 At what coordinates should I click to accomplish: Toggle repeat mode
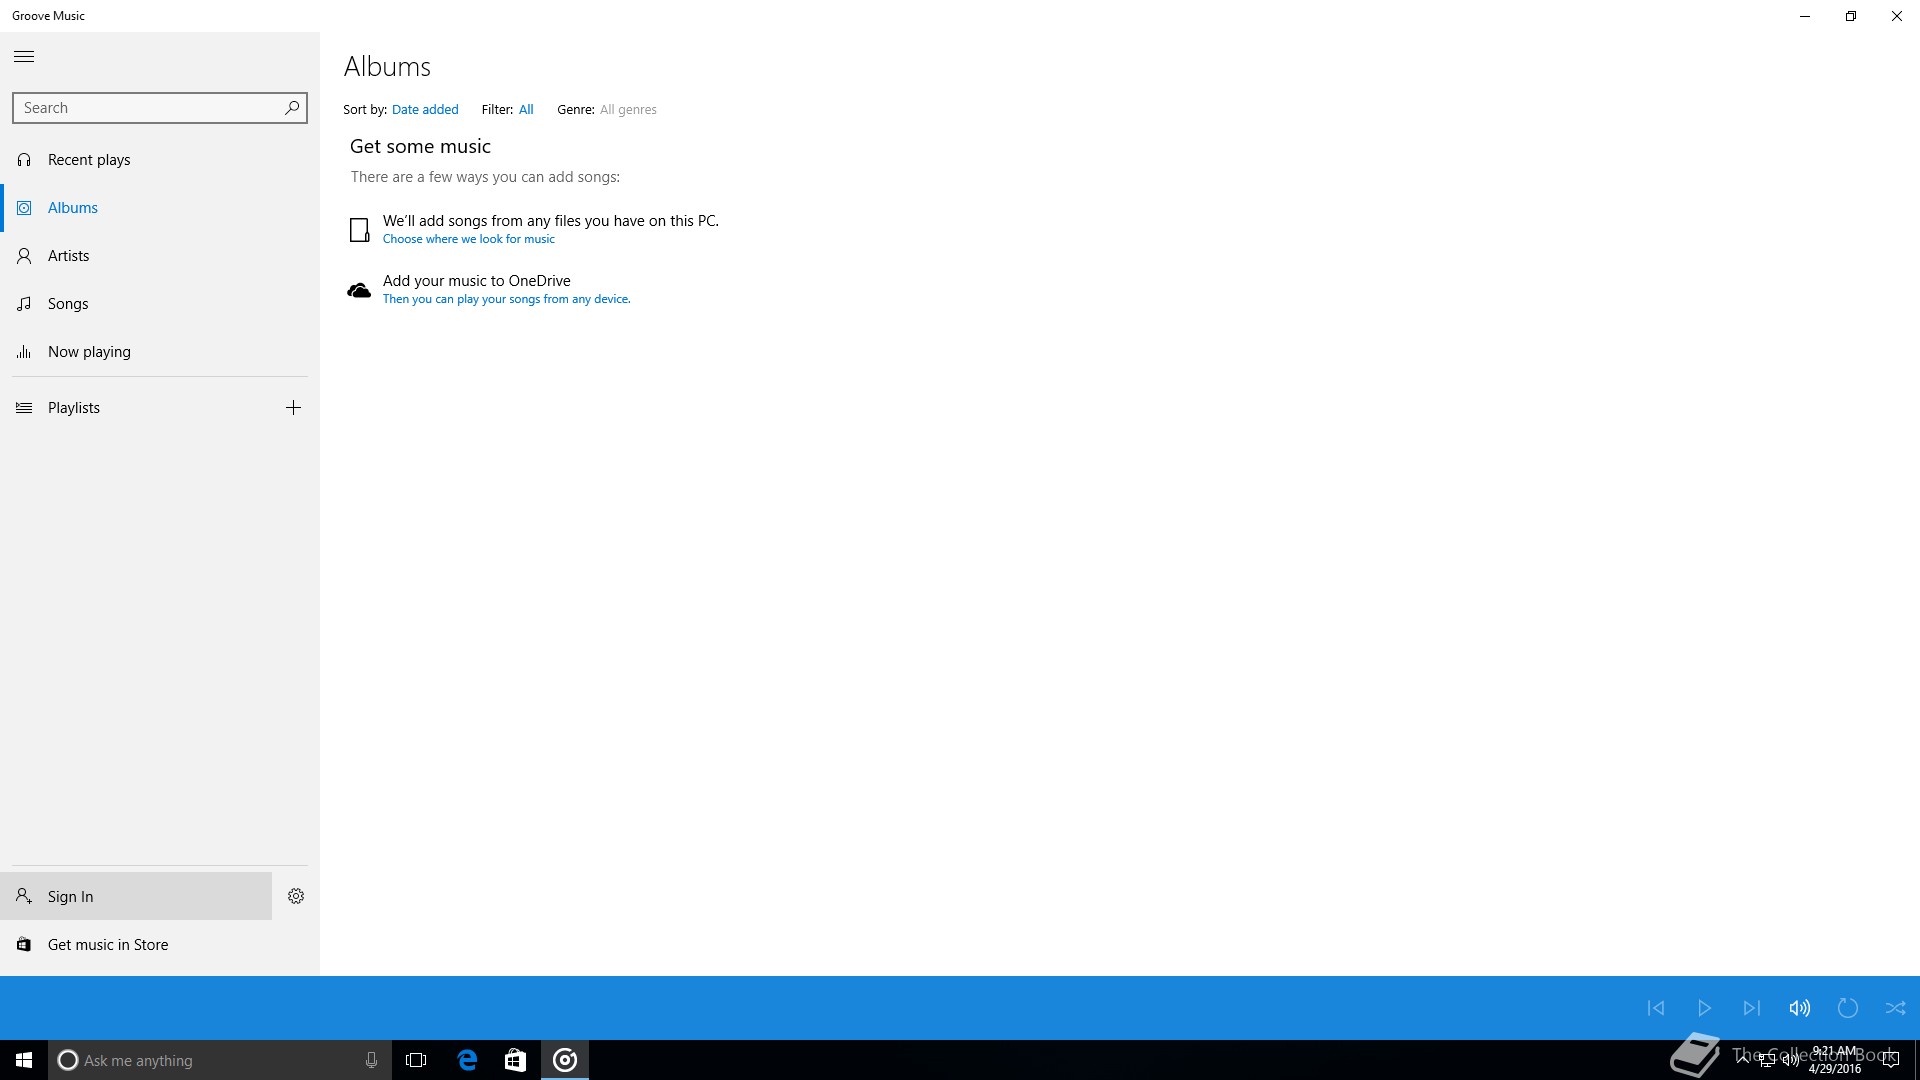coord(1848,1008)
